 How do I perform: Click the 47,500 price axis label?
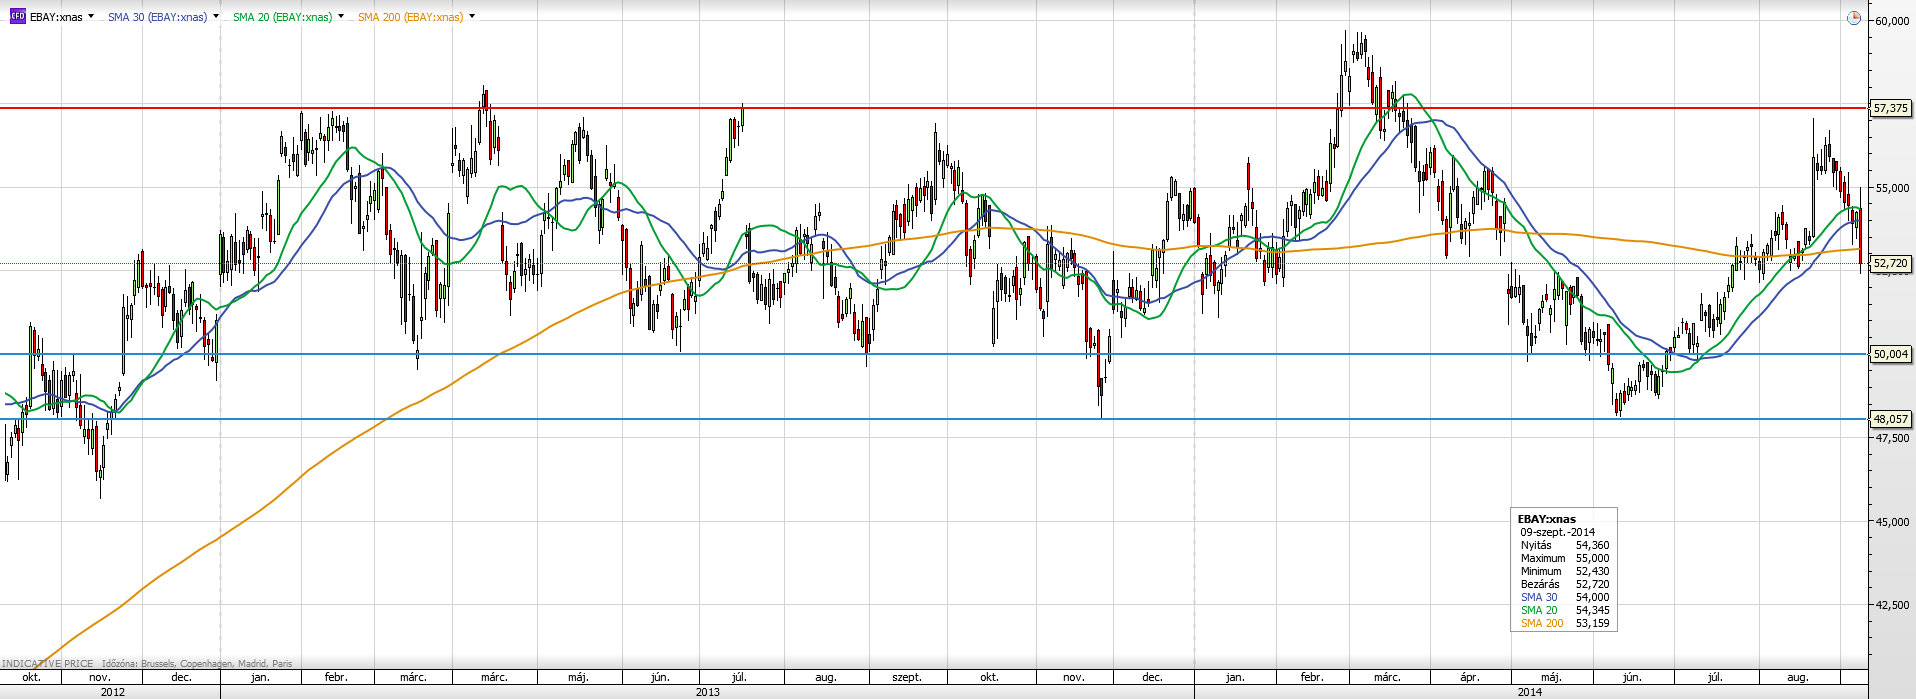[x=1891, y=438]
